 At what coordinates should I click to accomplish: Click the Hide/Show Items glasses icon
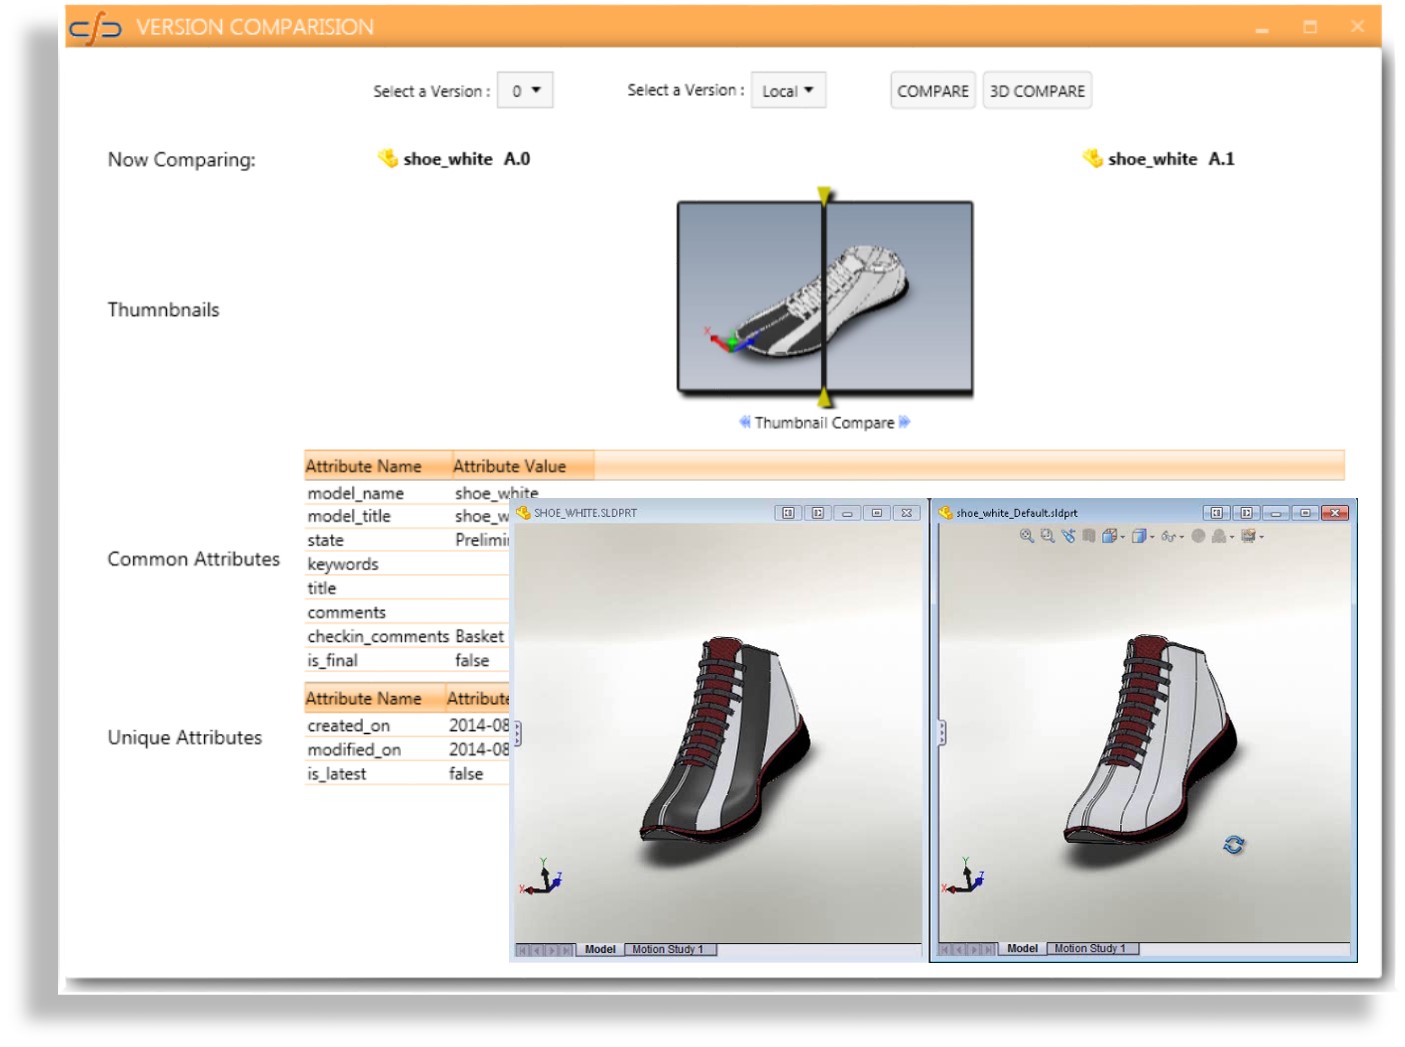point(1167,536)
